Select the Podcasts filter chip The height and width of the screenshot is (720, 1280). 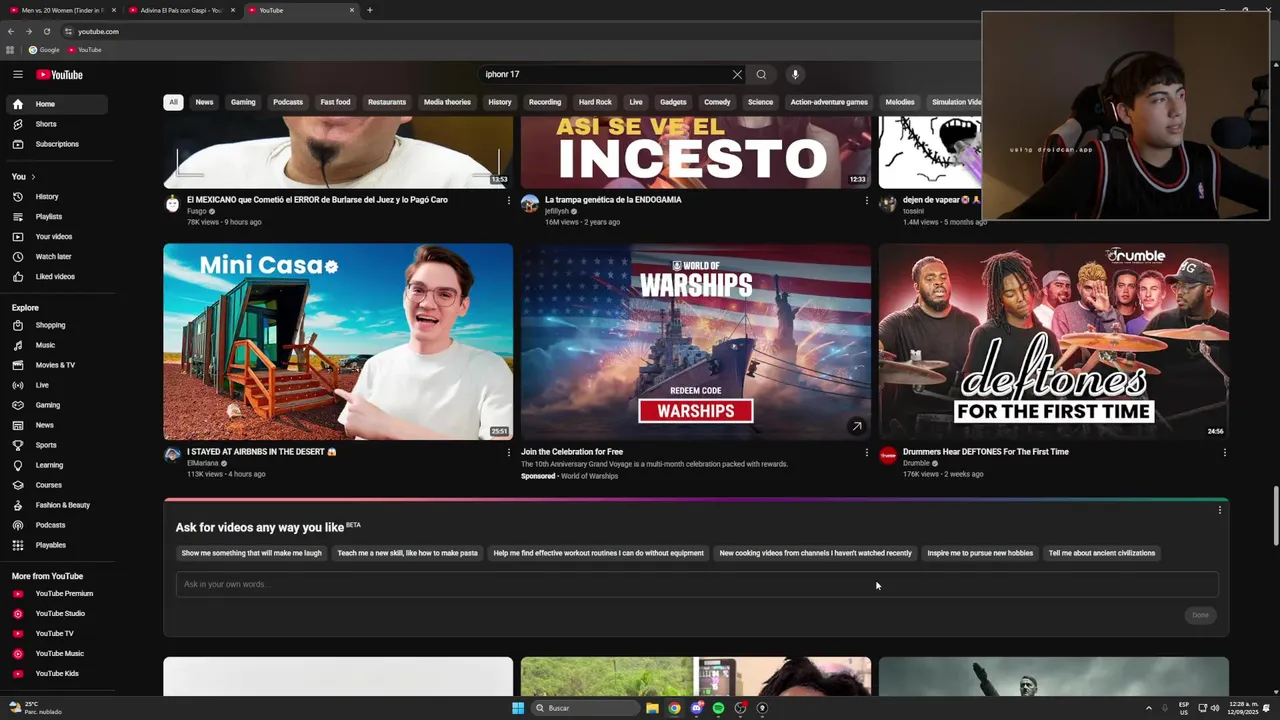click(x=288, y=102)
